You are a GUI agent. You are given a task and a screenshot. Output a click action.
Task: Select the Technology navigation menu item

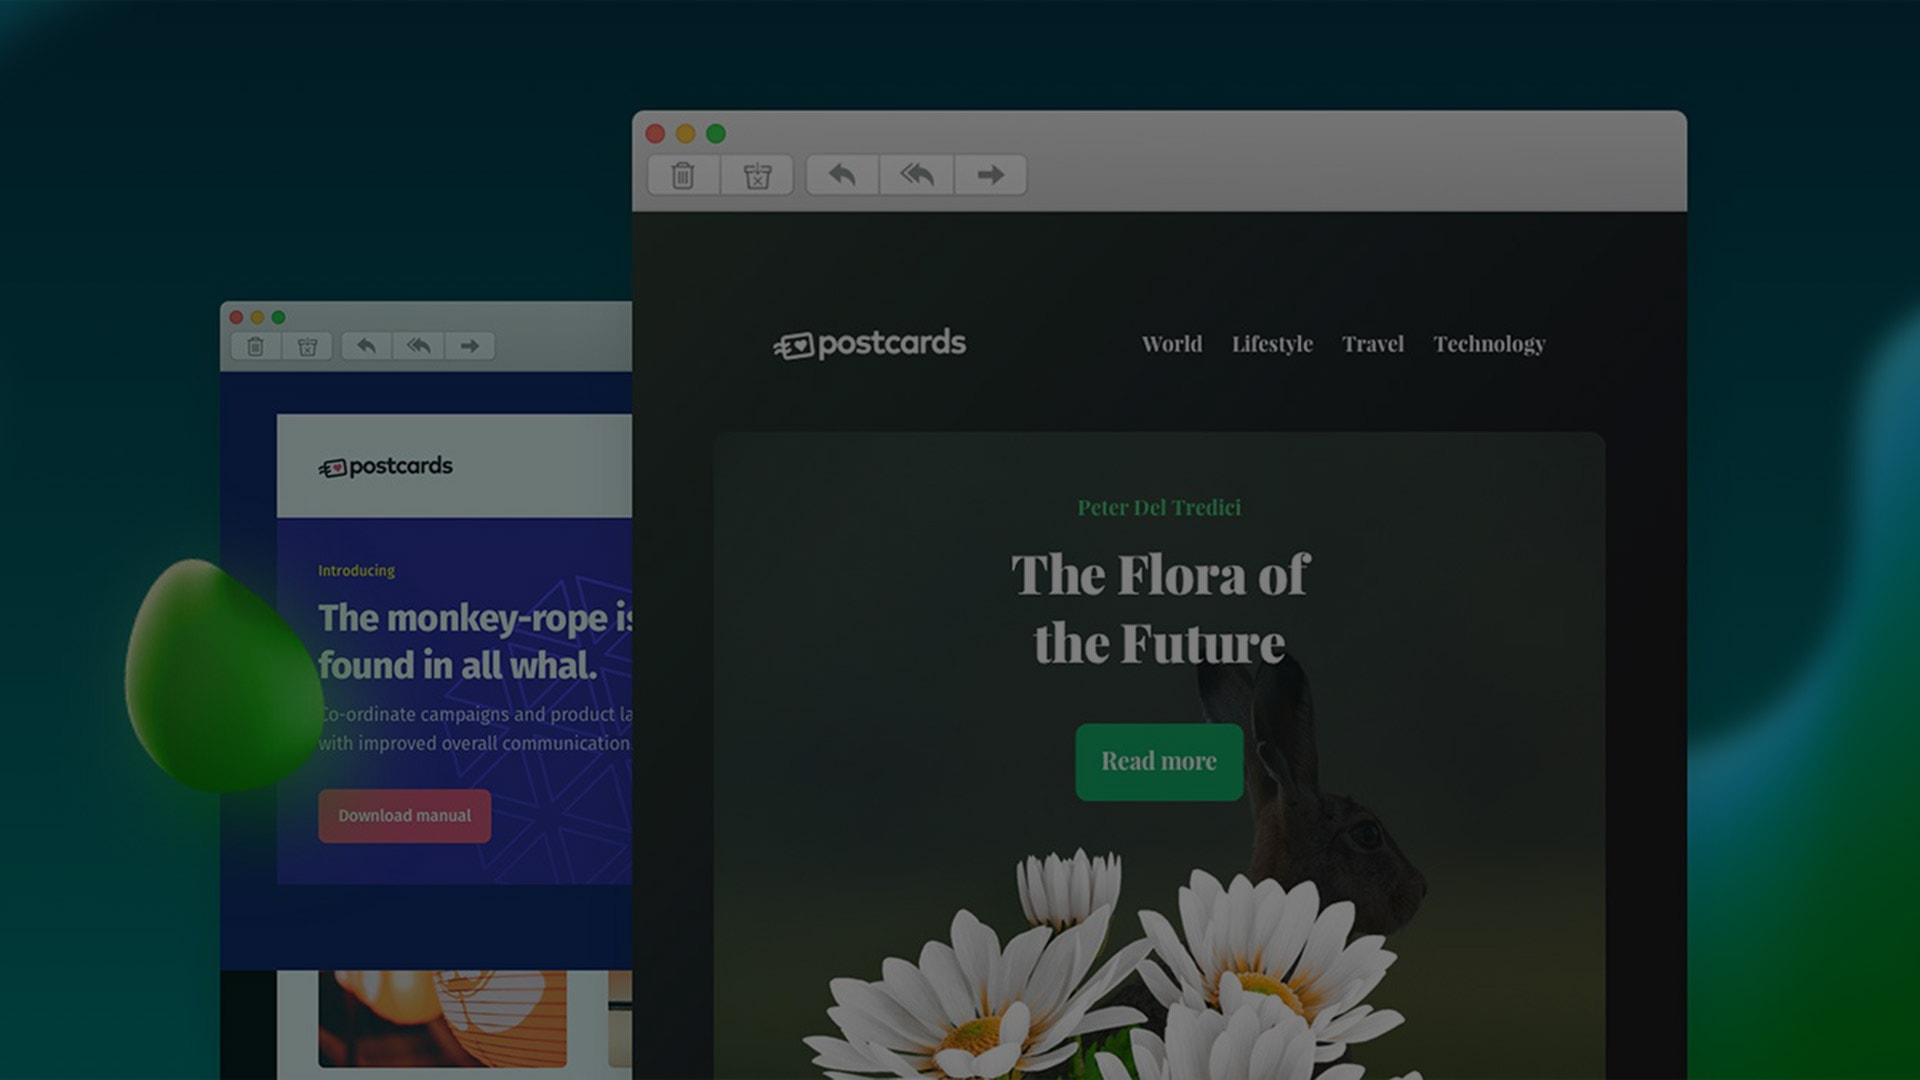(1489, 343)
